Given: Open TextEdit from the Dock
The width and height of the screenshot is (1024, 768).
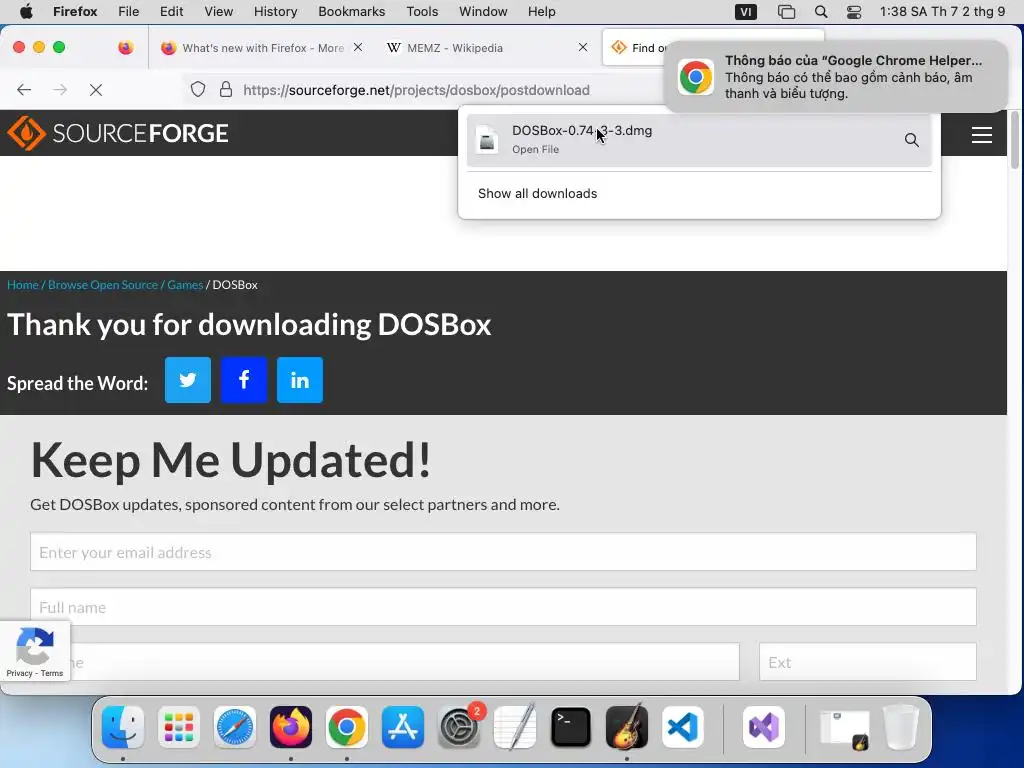Looking at the screenshot, I should (515, 727).
